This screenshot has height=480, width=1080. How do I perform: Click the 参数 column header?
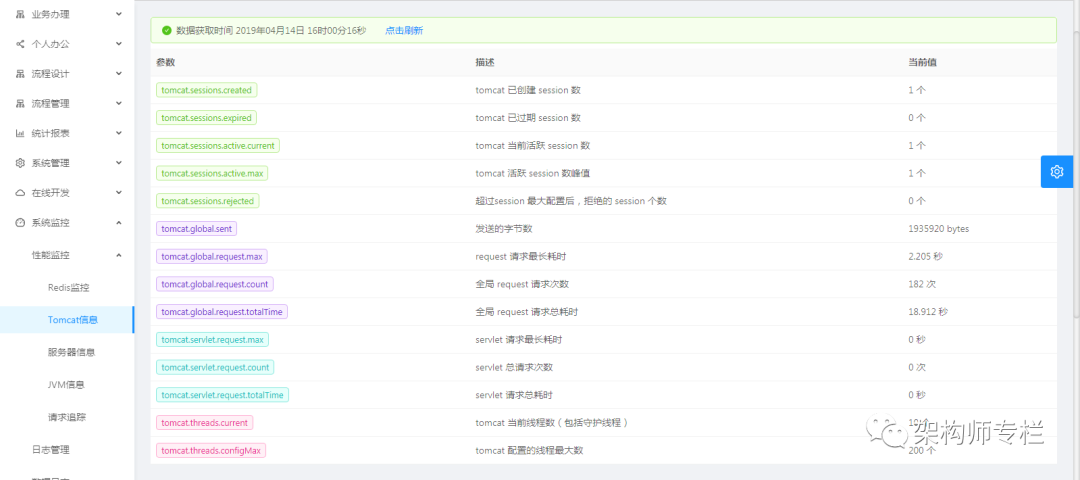[166, 63]
